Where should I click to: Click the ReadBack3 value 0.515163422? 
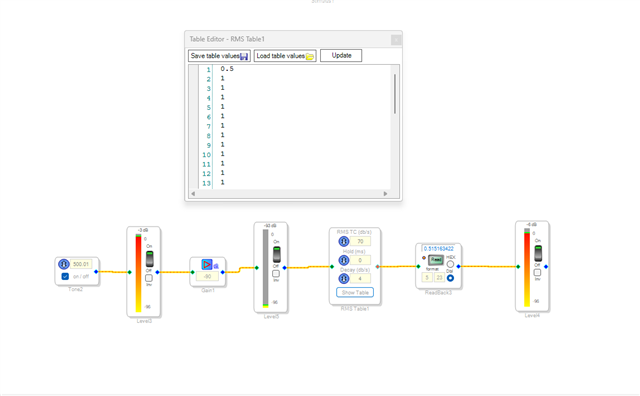pyautogui.click(x=438, y=249)
